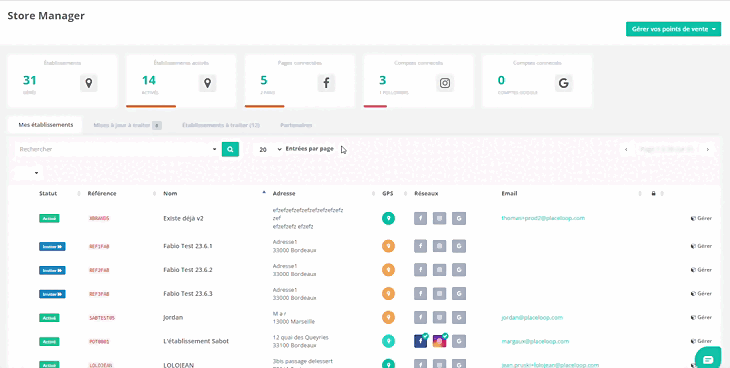The height and width of the screenshot is (368, 730).
Task: Open the live chat bubble widget
Action: click(x=708, y=359)
